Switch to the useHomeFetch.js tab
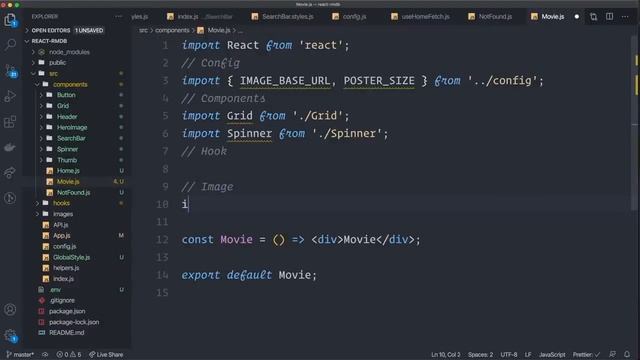The height and width of the screenshot is (360, 640). [x=420, y=17]
